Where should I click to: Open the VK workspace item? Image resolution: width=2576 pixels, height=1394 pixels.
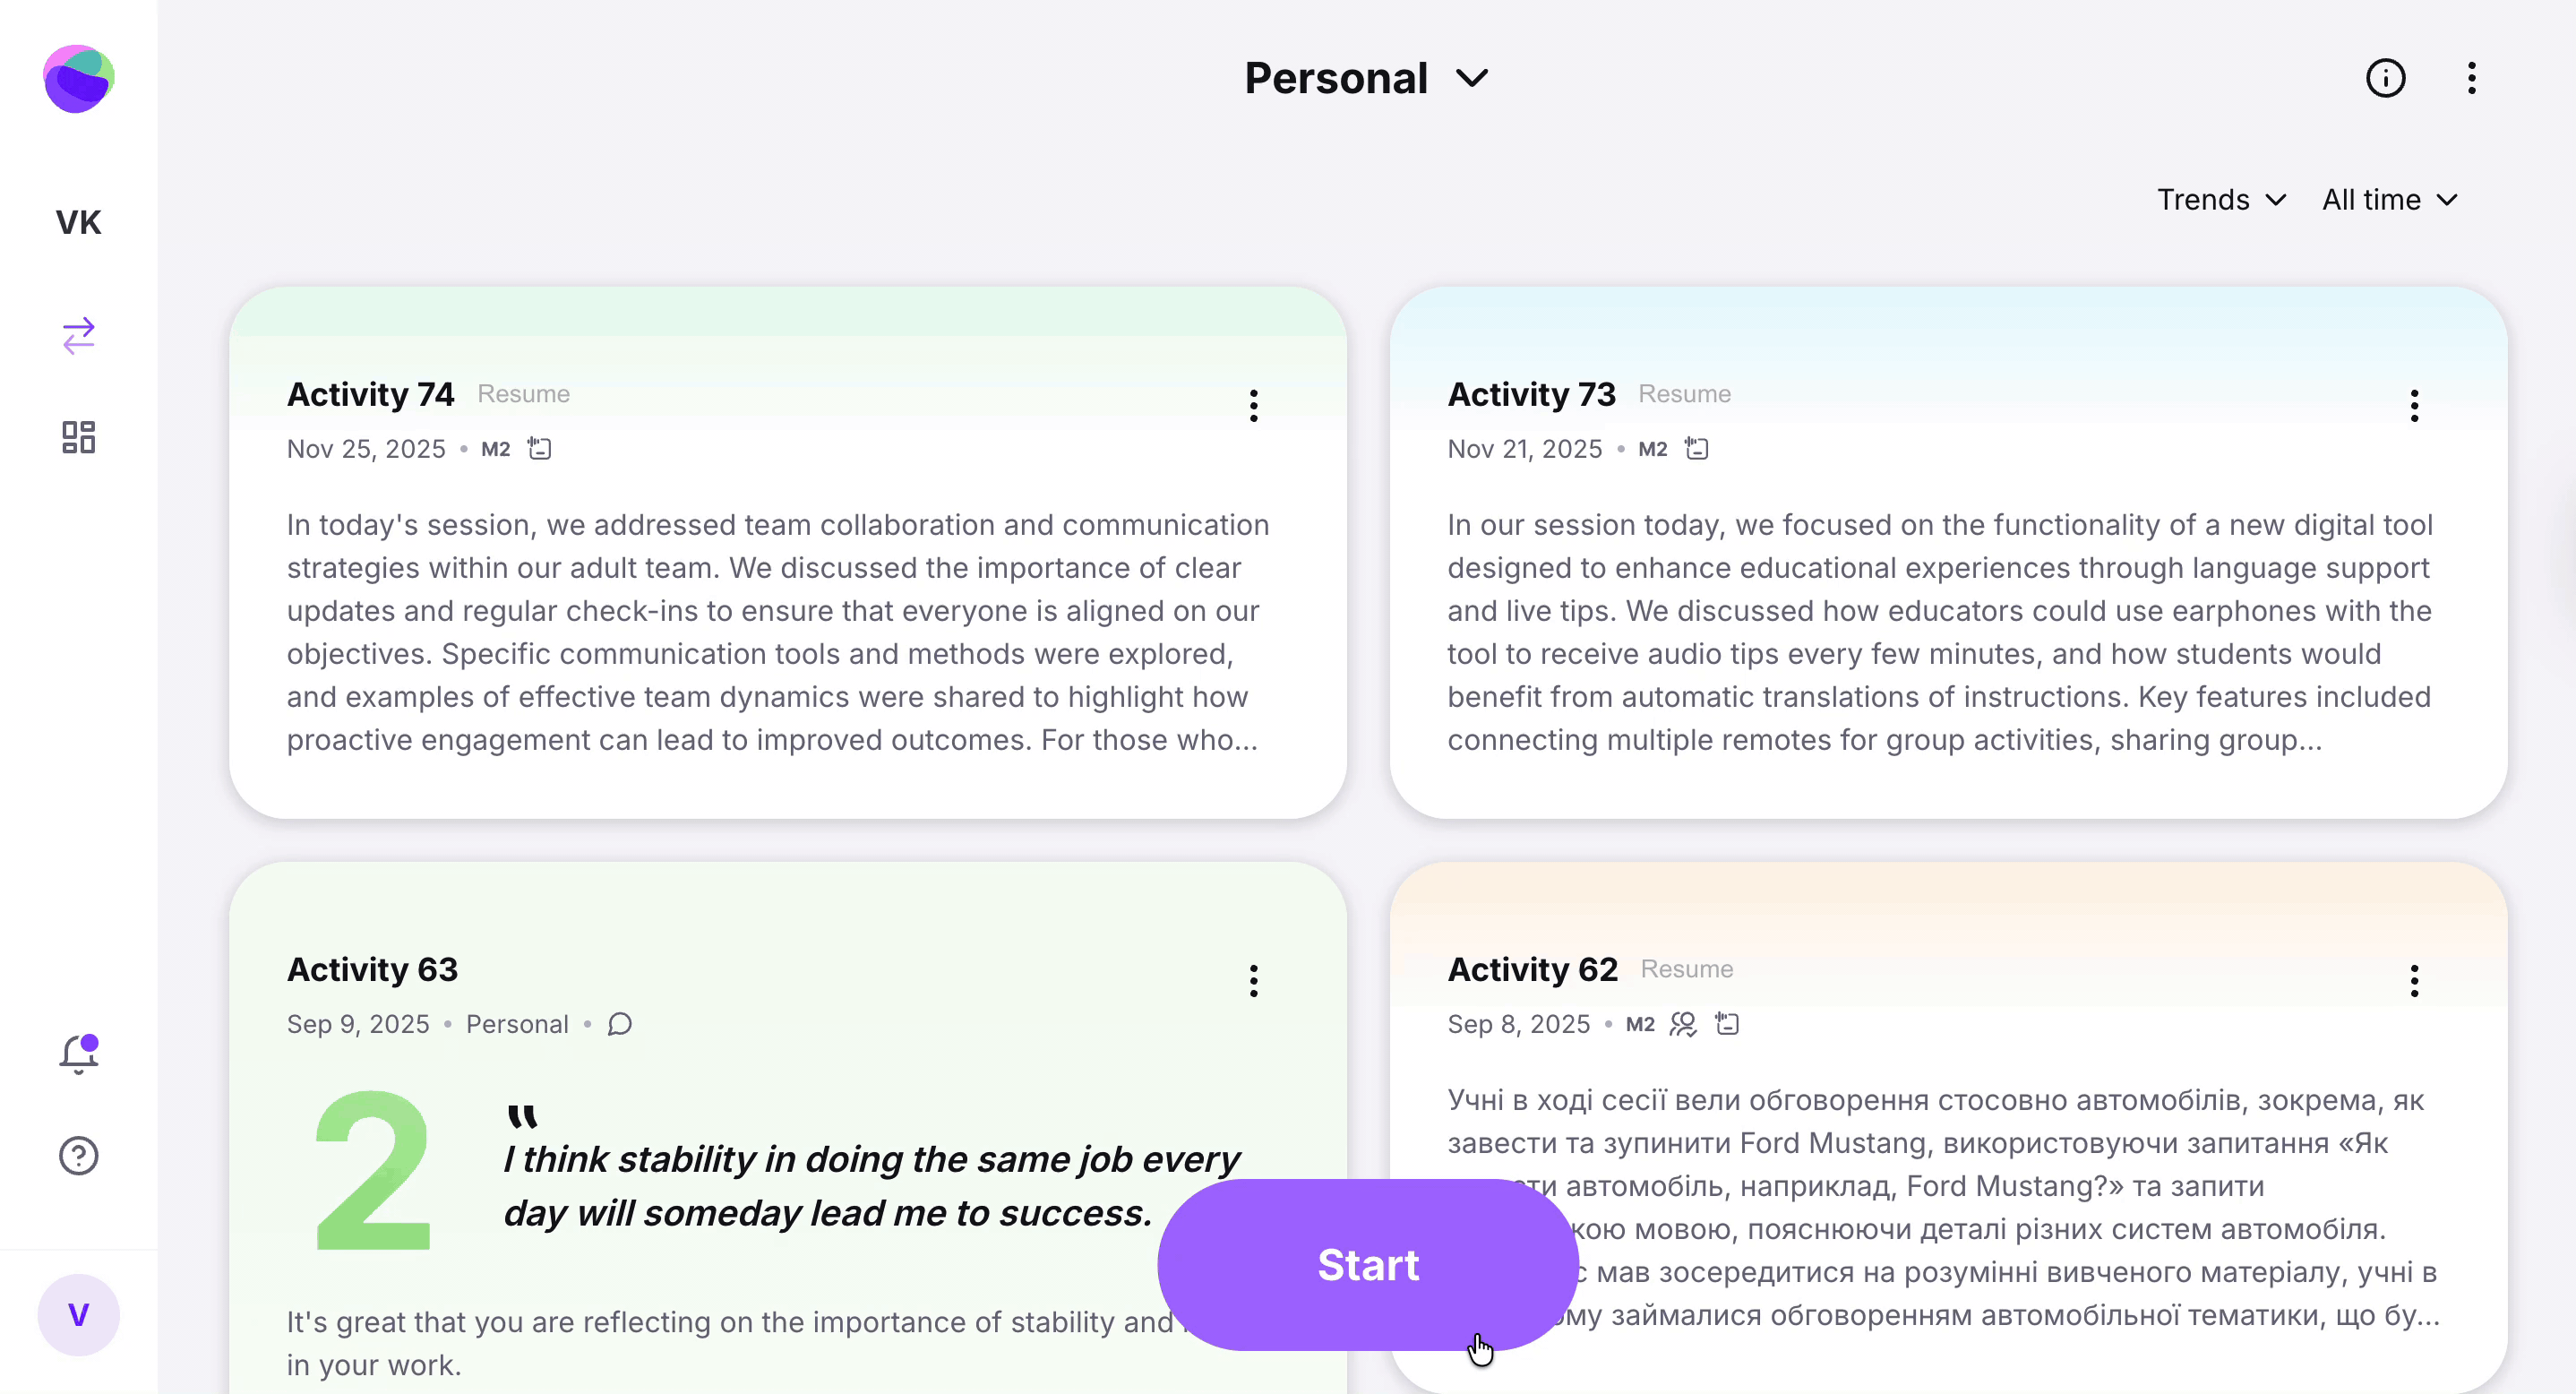tap(78, 222)
